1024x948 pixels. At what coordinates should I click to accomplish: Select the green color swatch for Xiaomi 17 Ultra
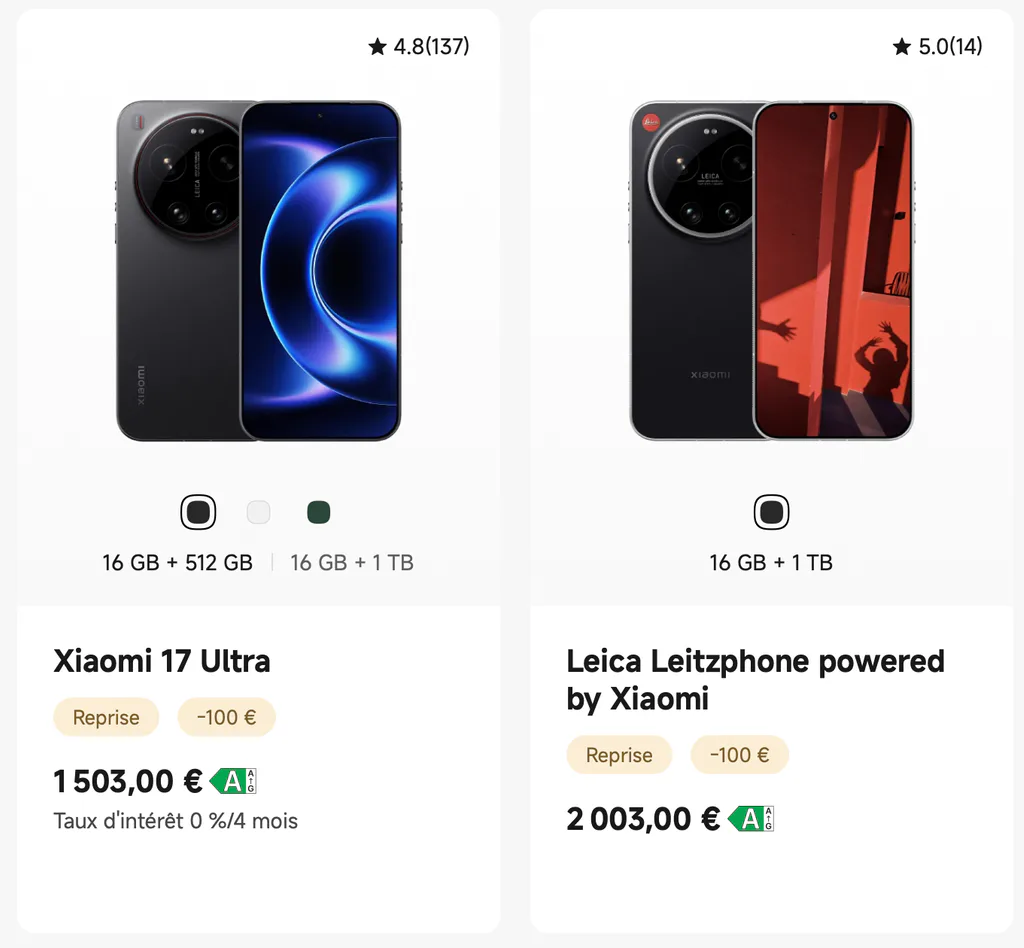(319, 513)
